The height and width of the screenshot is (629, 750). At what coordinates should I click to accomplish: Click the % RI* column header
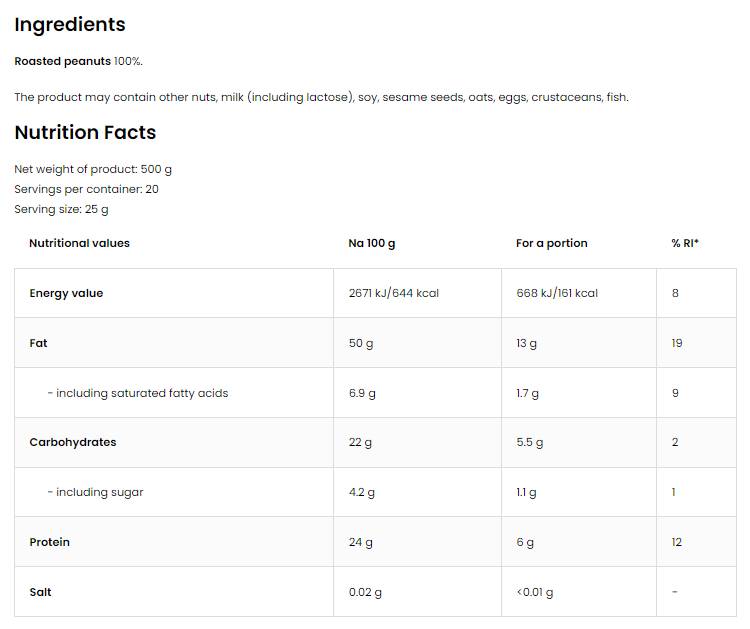coord(685,243)
